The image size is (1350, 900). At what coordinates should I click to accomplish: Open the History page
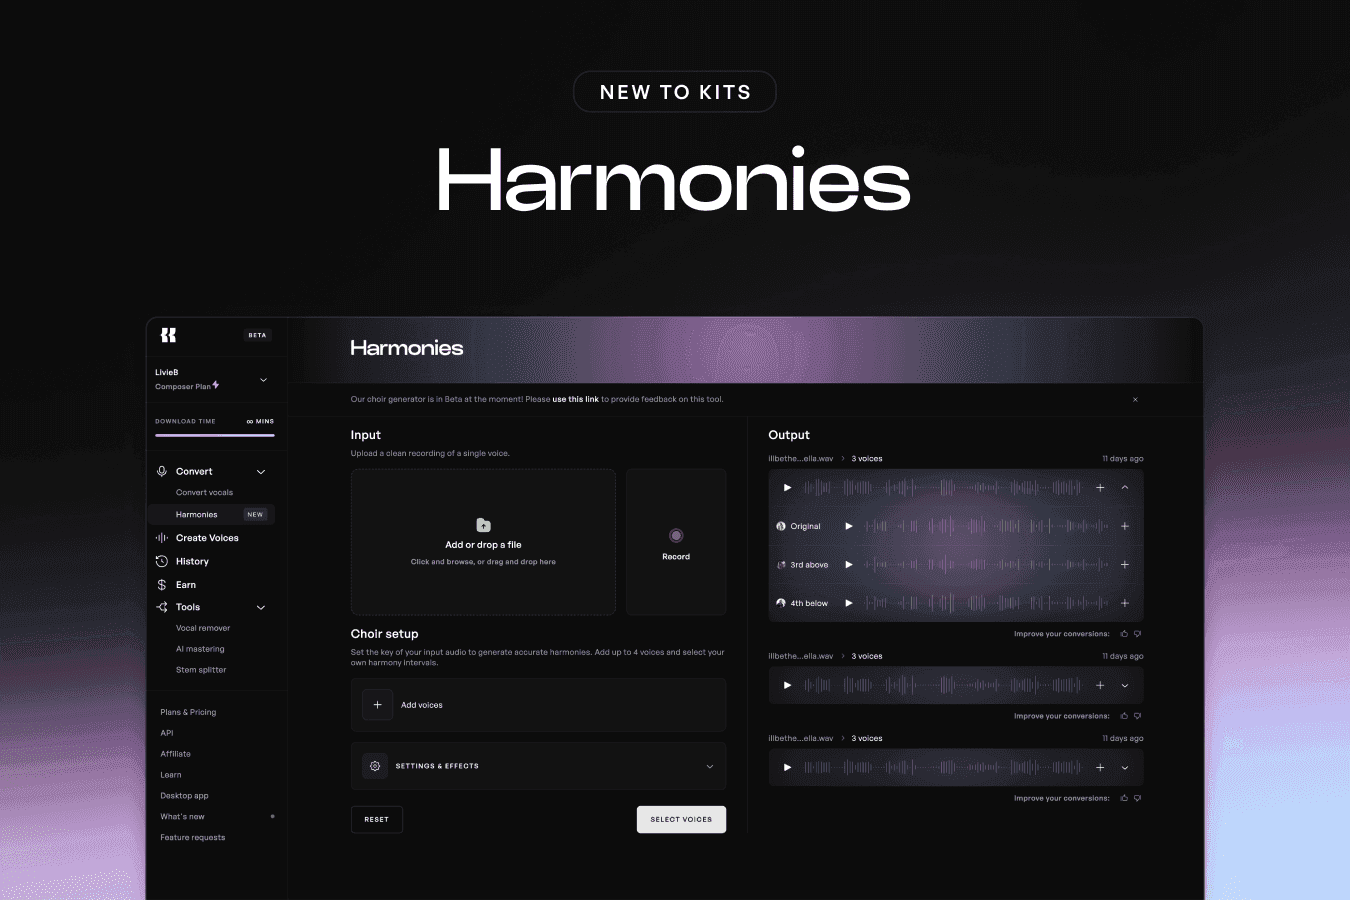click(192, 562)
